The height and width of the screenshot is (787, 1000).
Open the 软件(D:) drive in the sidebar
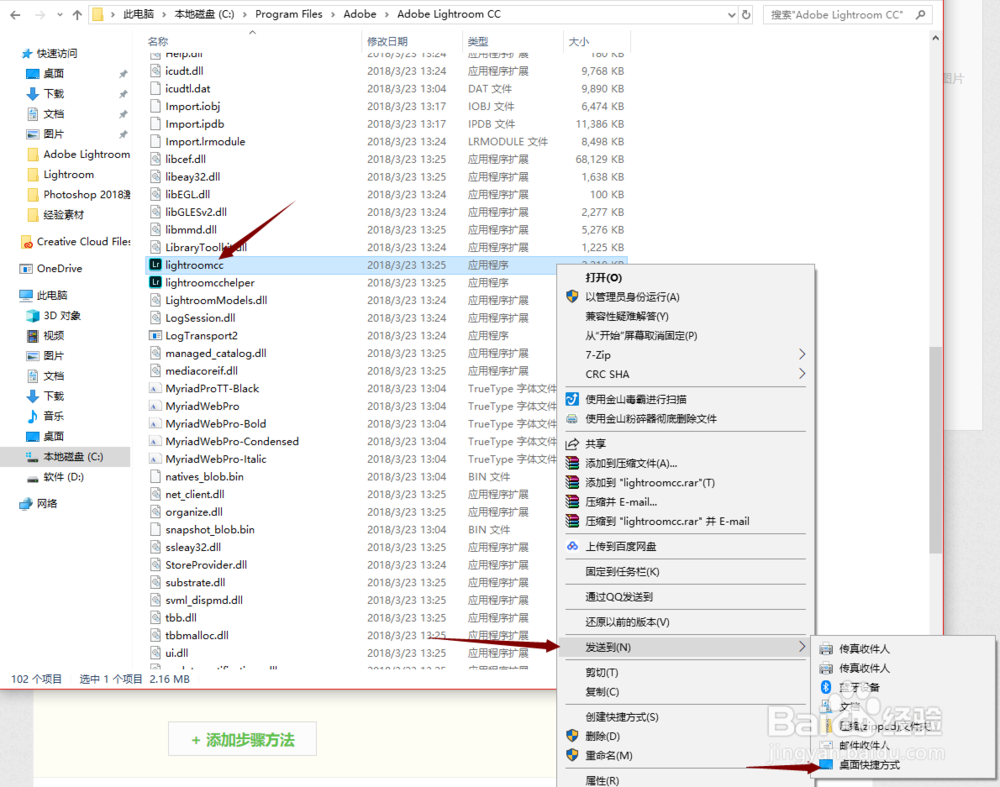coord(67,477)
